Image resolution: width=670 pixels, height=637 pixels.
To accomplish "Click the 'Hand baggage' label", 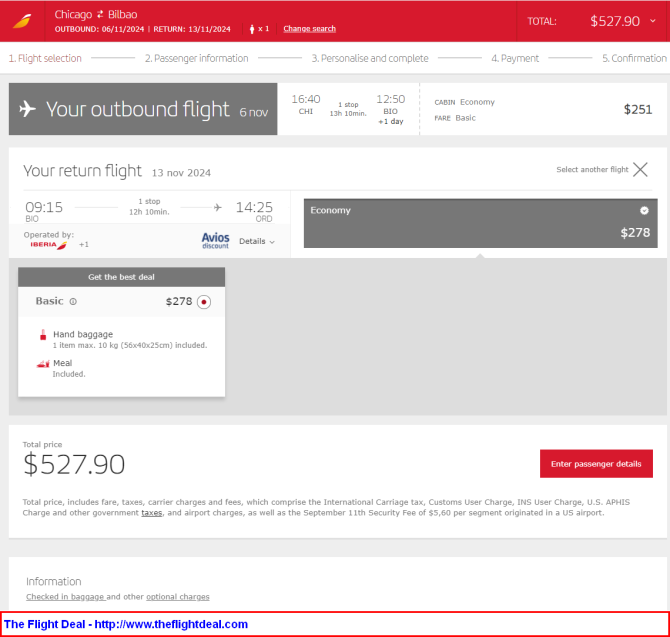I will [x=83, y=335].
